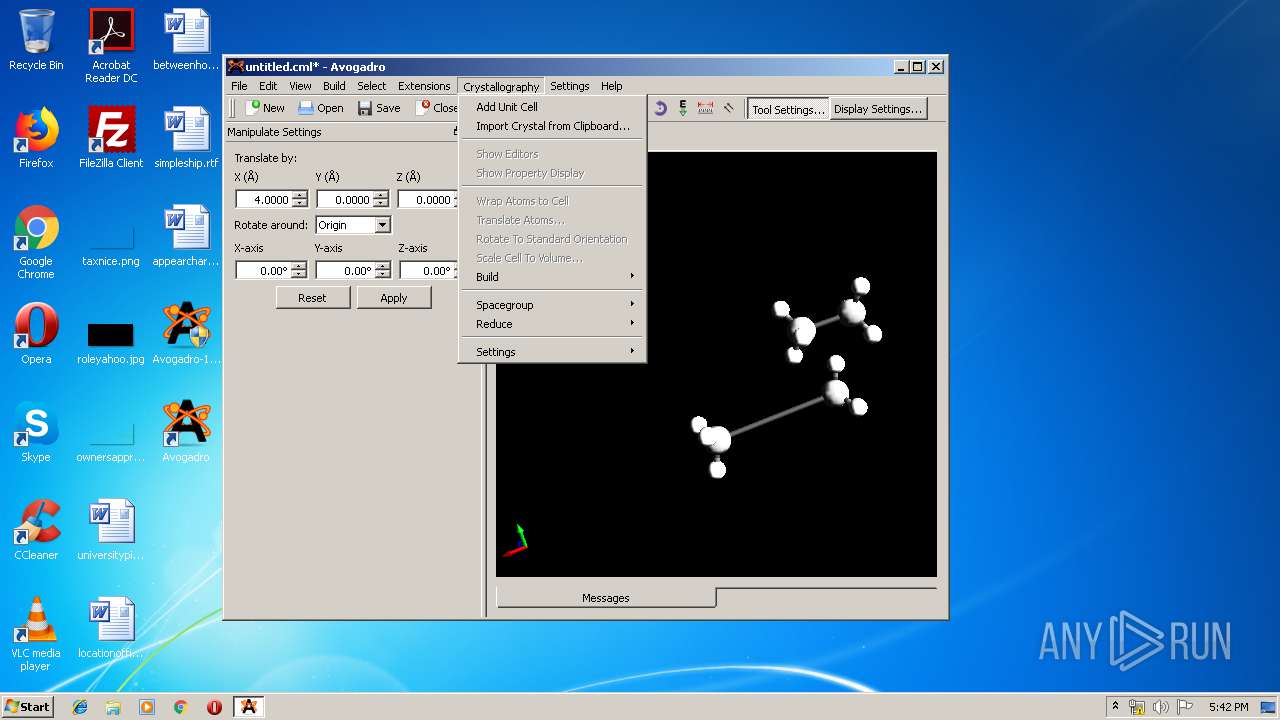Image resolution: width=1280 pixels, height=720 pixels.
Task: Open the Extensions menu
Action: click(424, 86)
